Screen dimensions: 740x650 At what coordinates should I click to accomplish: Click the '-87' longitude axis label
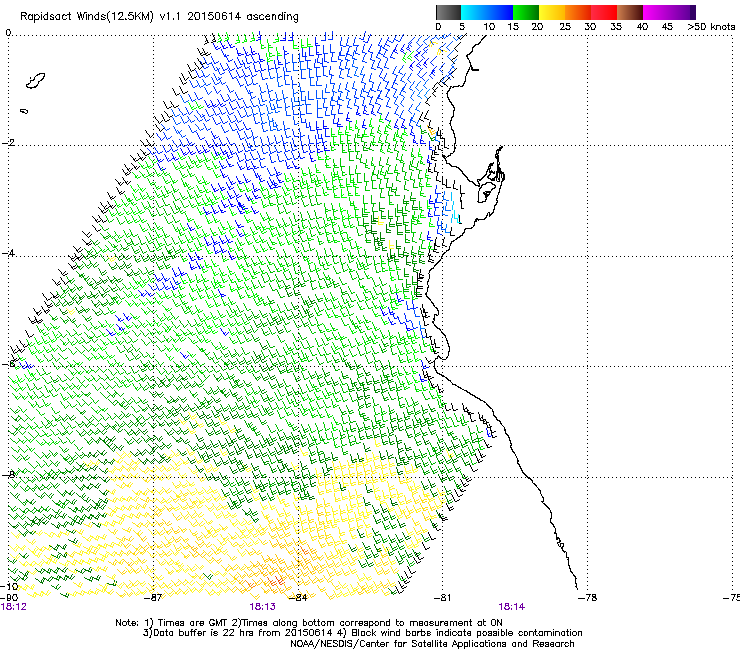(153, 598)
